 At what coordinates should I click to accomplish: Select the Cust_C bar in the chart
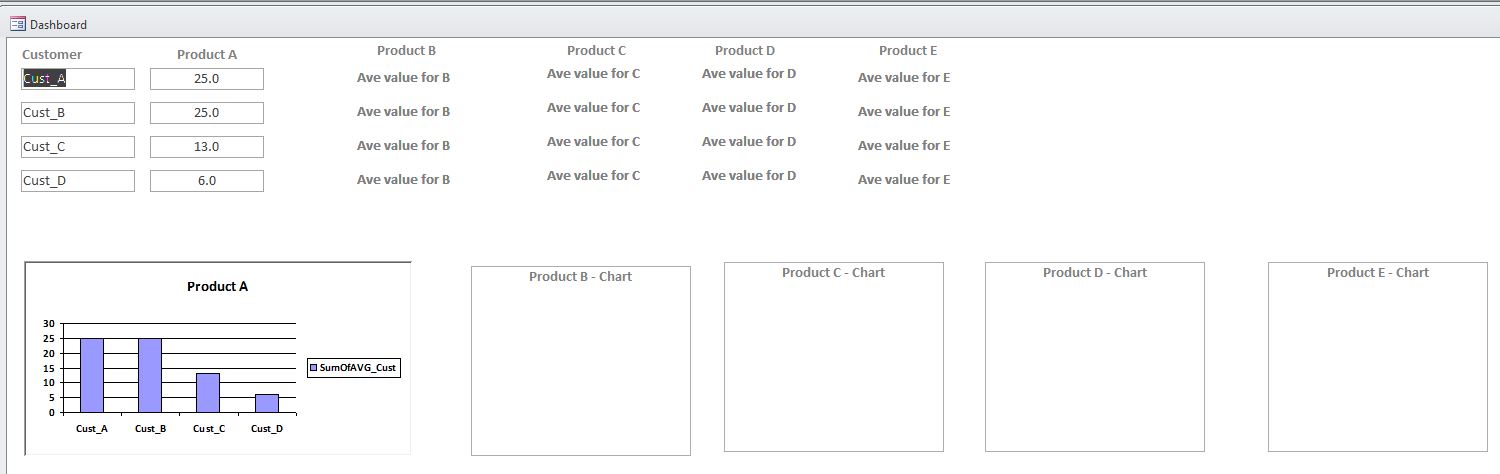click(x=208, y=392)
